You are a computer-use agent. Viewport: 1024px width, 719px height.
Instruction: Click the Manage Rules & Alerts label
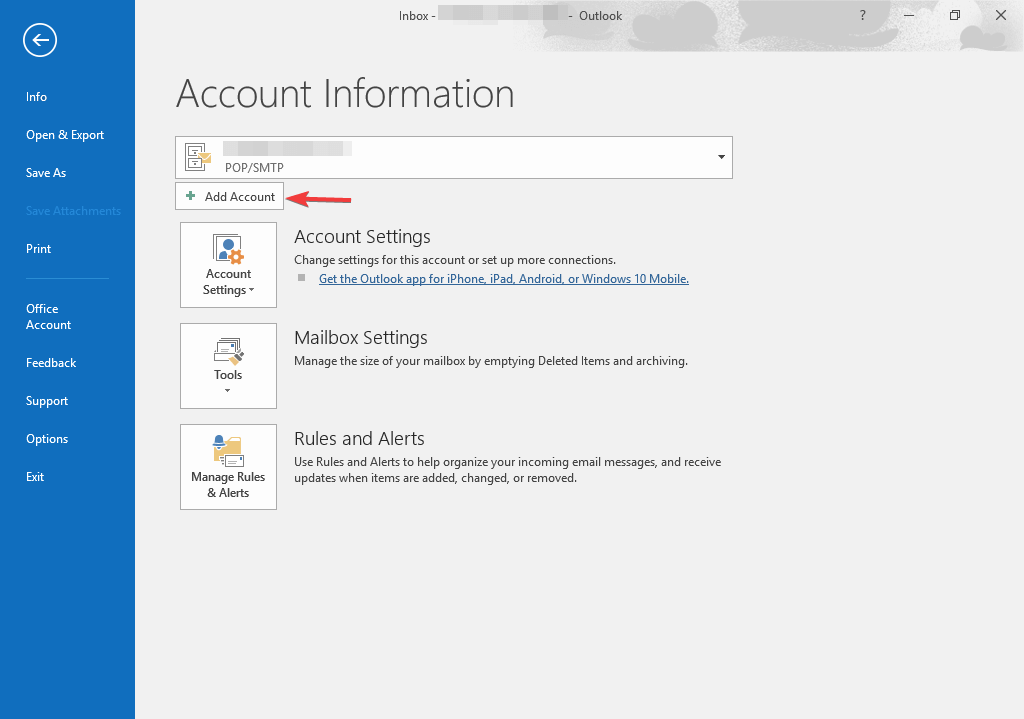tap(228, 485)
